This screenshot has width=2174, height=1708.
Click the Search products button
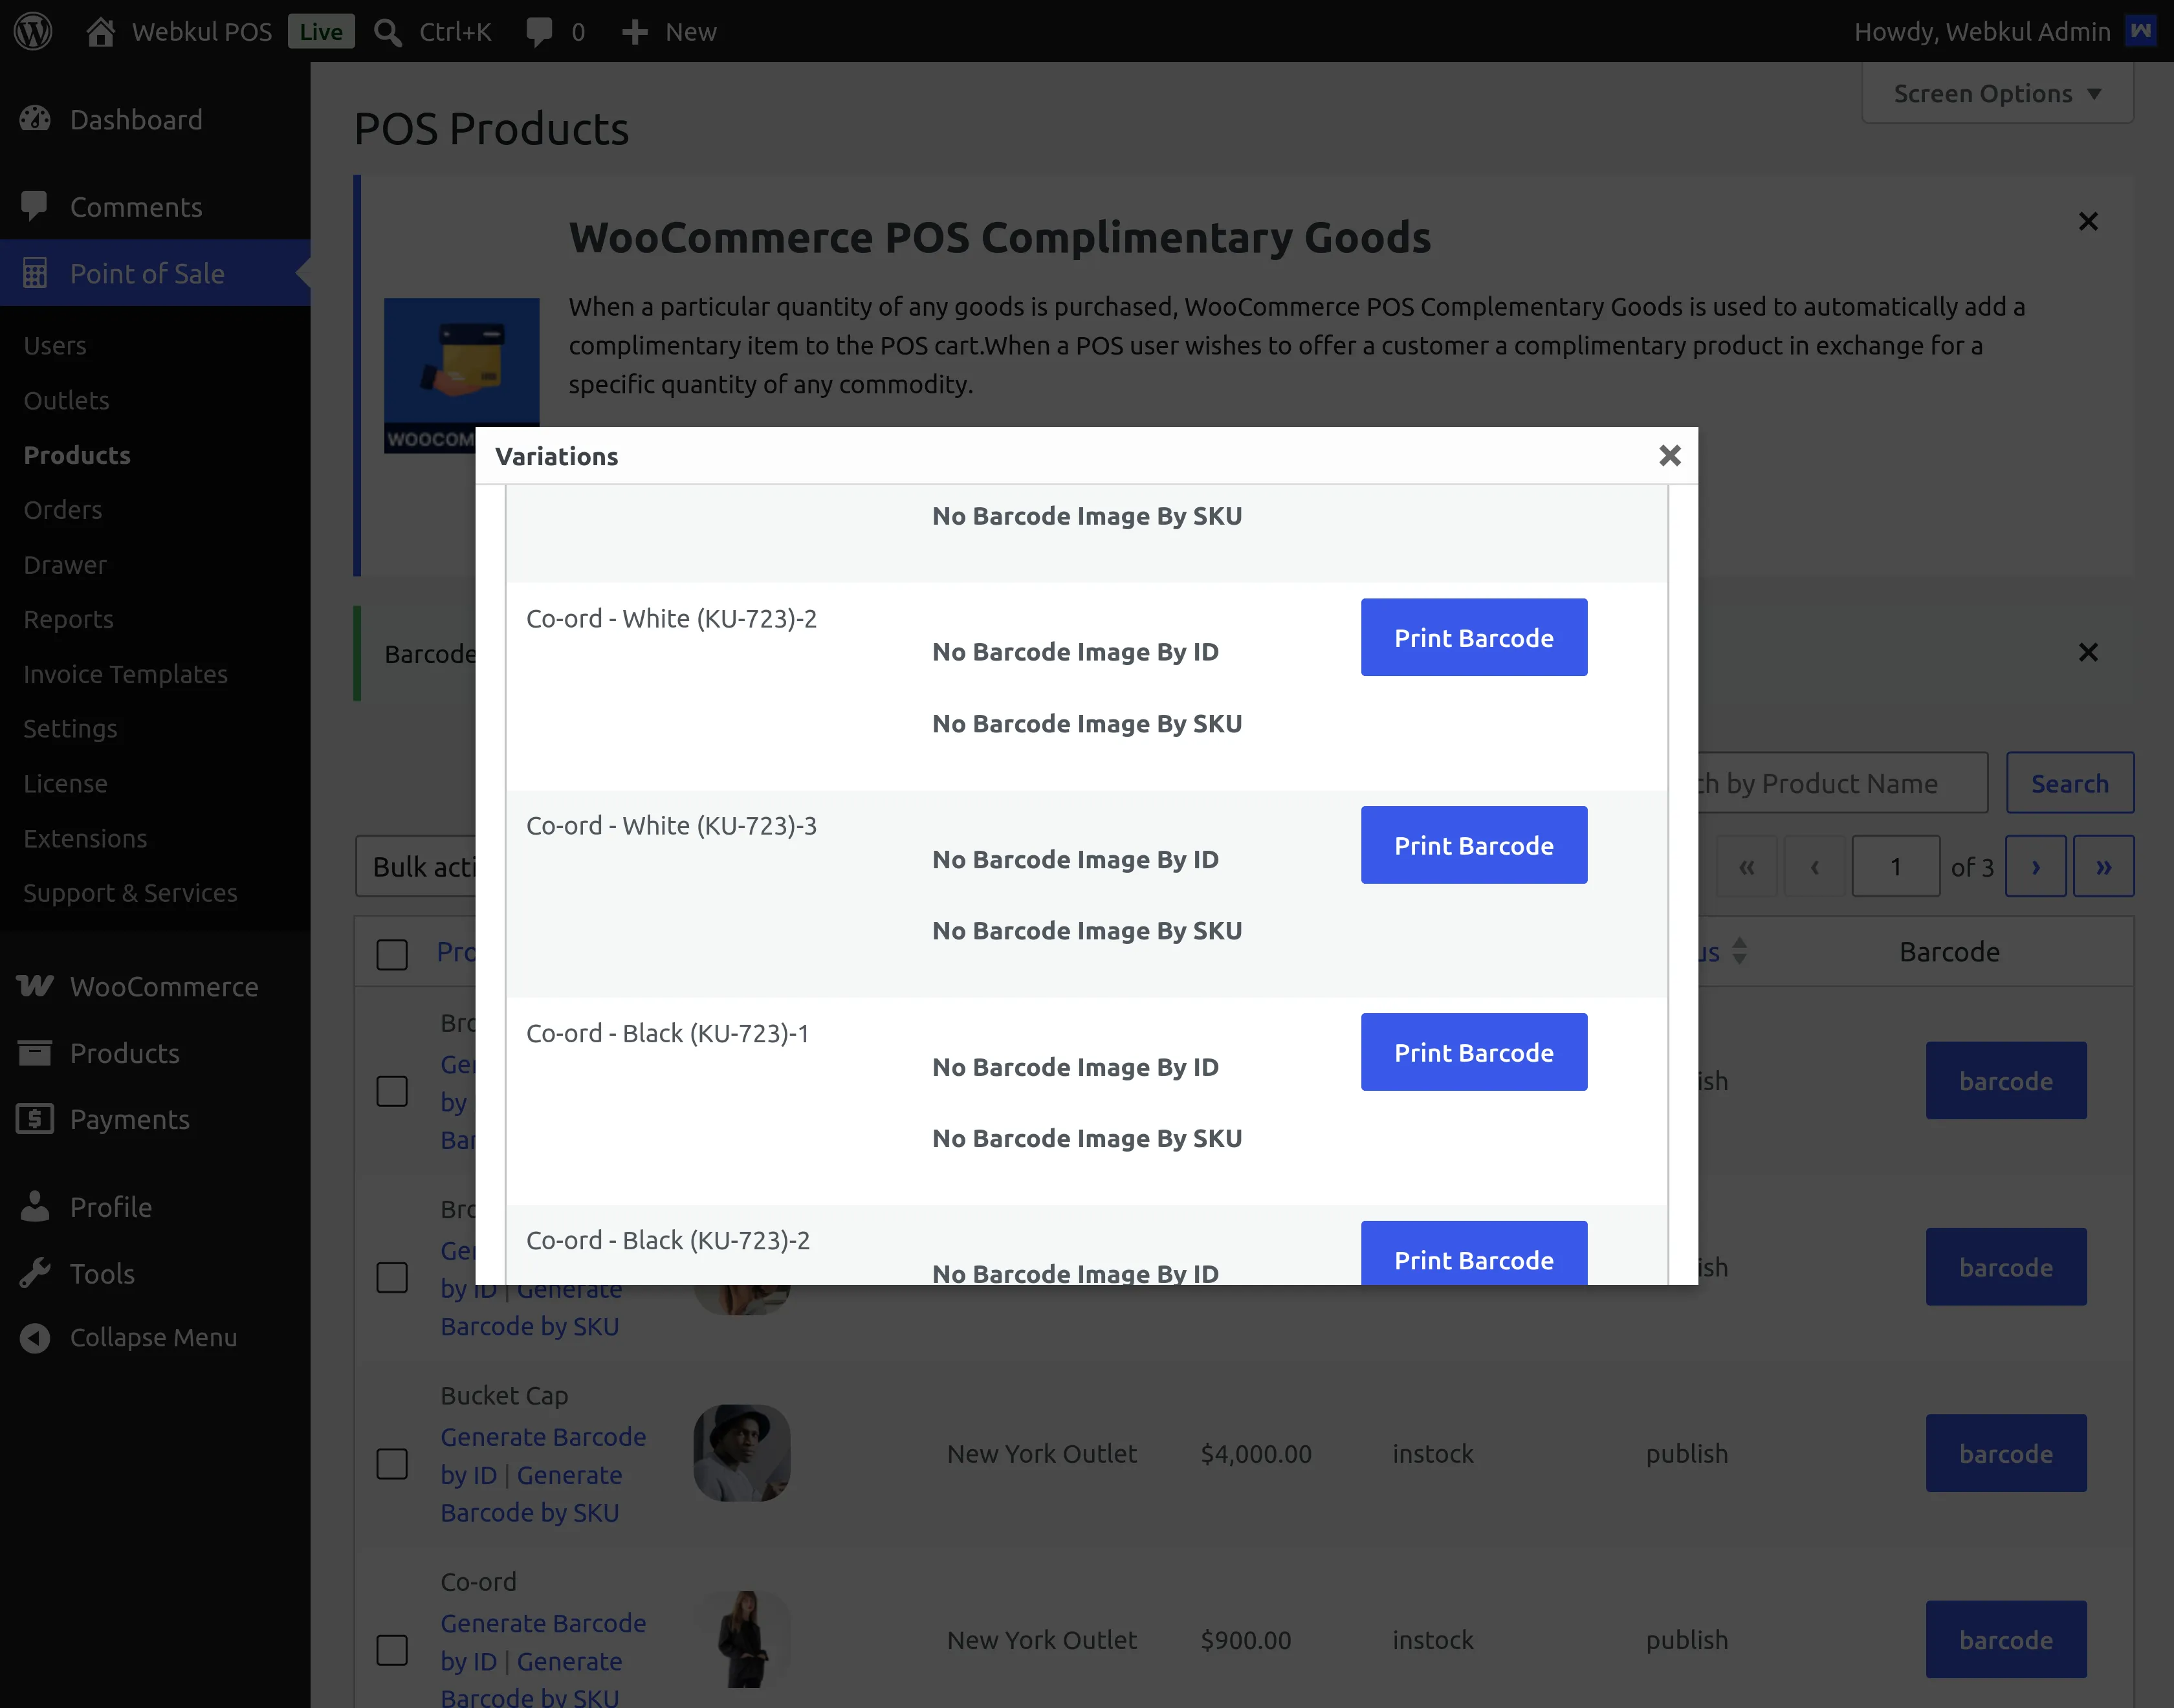(x=2070, y=783)
